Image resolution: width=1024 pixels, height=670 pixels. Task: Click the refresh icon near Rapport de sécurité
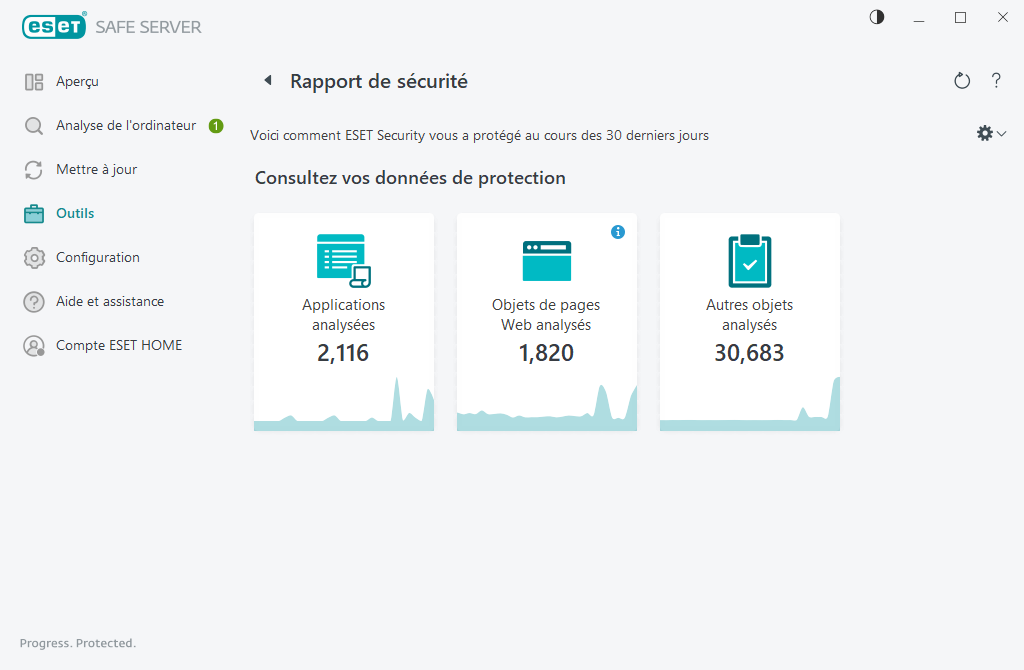pyautogui.click(x=961, y=81)
